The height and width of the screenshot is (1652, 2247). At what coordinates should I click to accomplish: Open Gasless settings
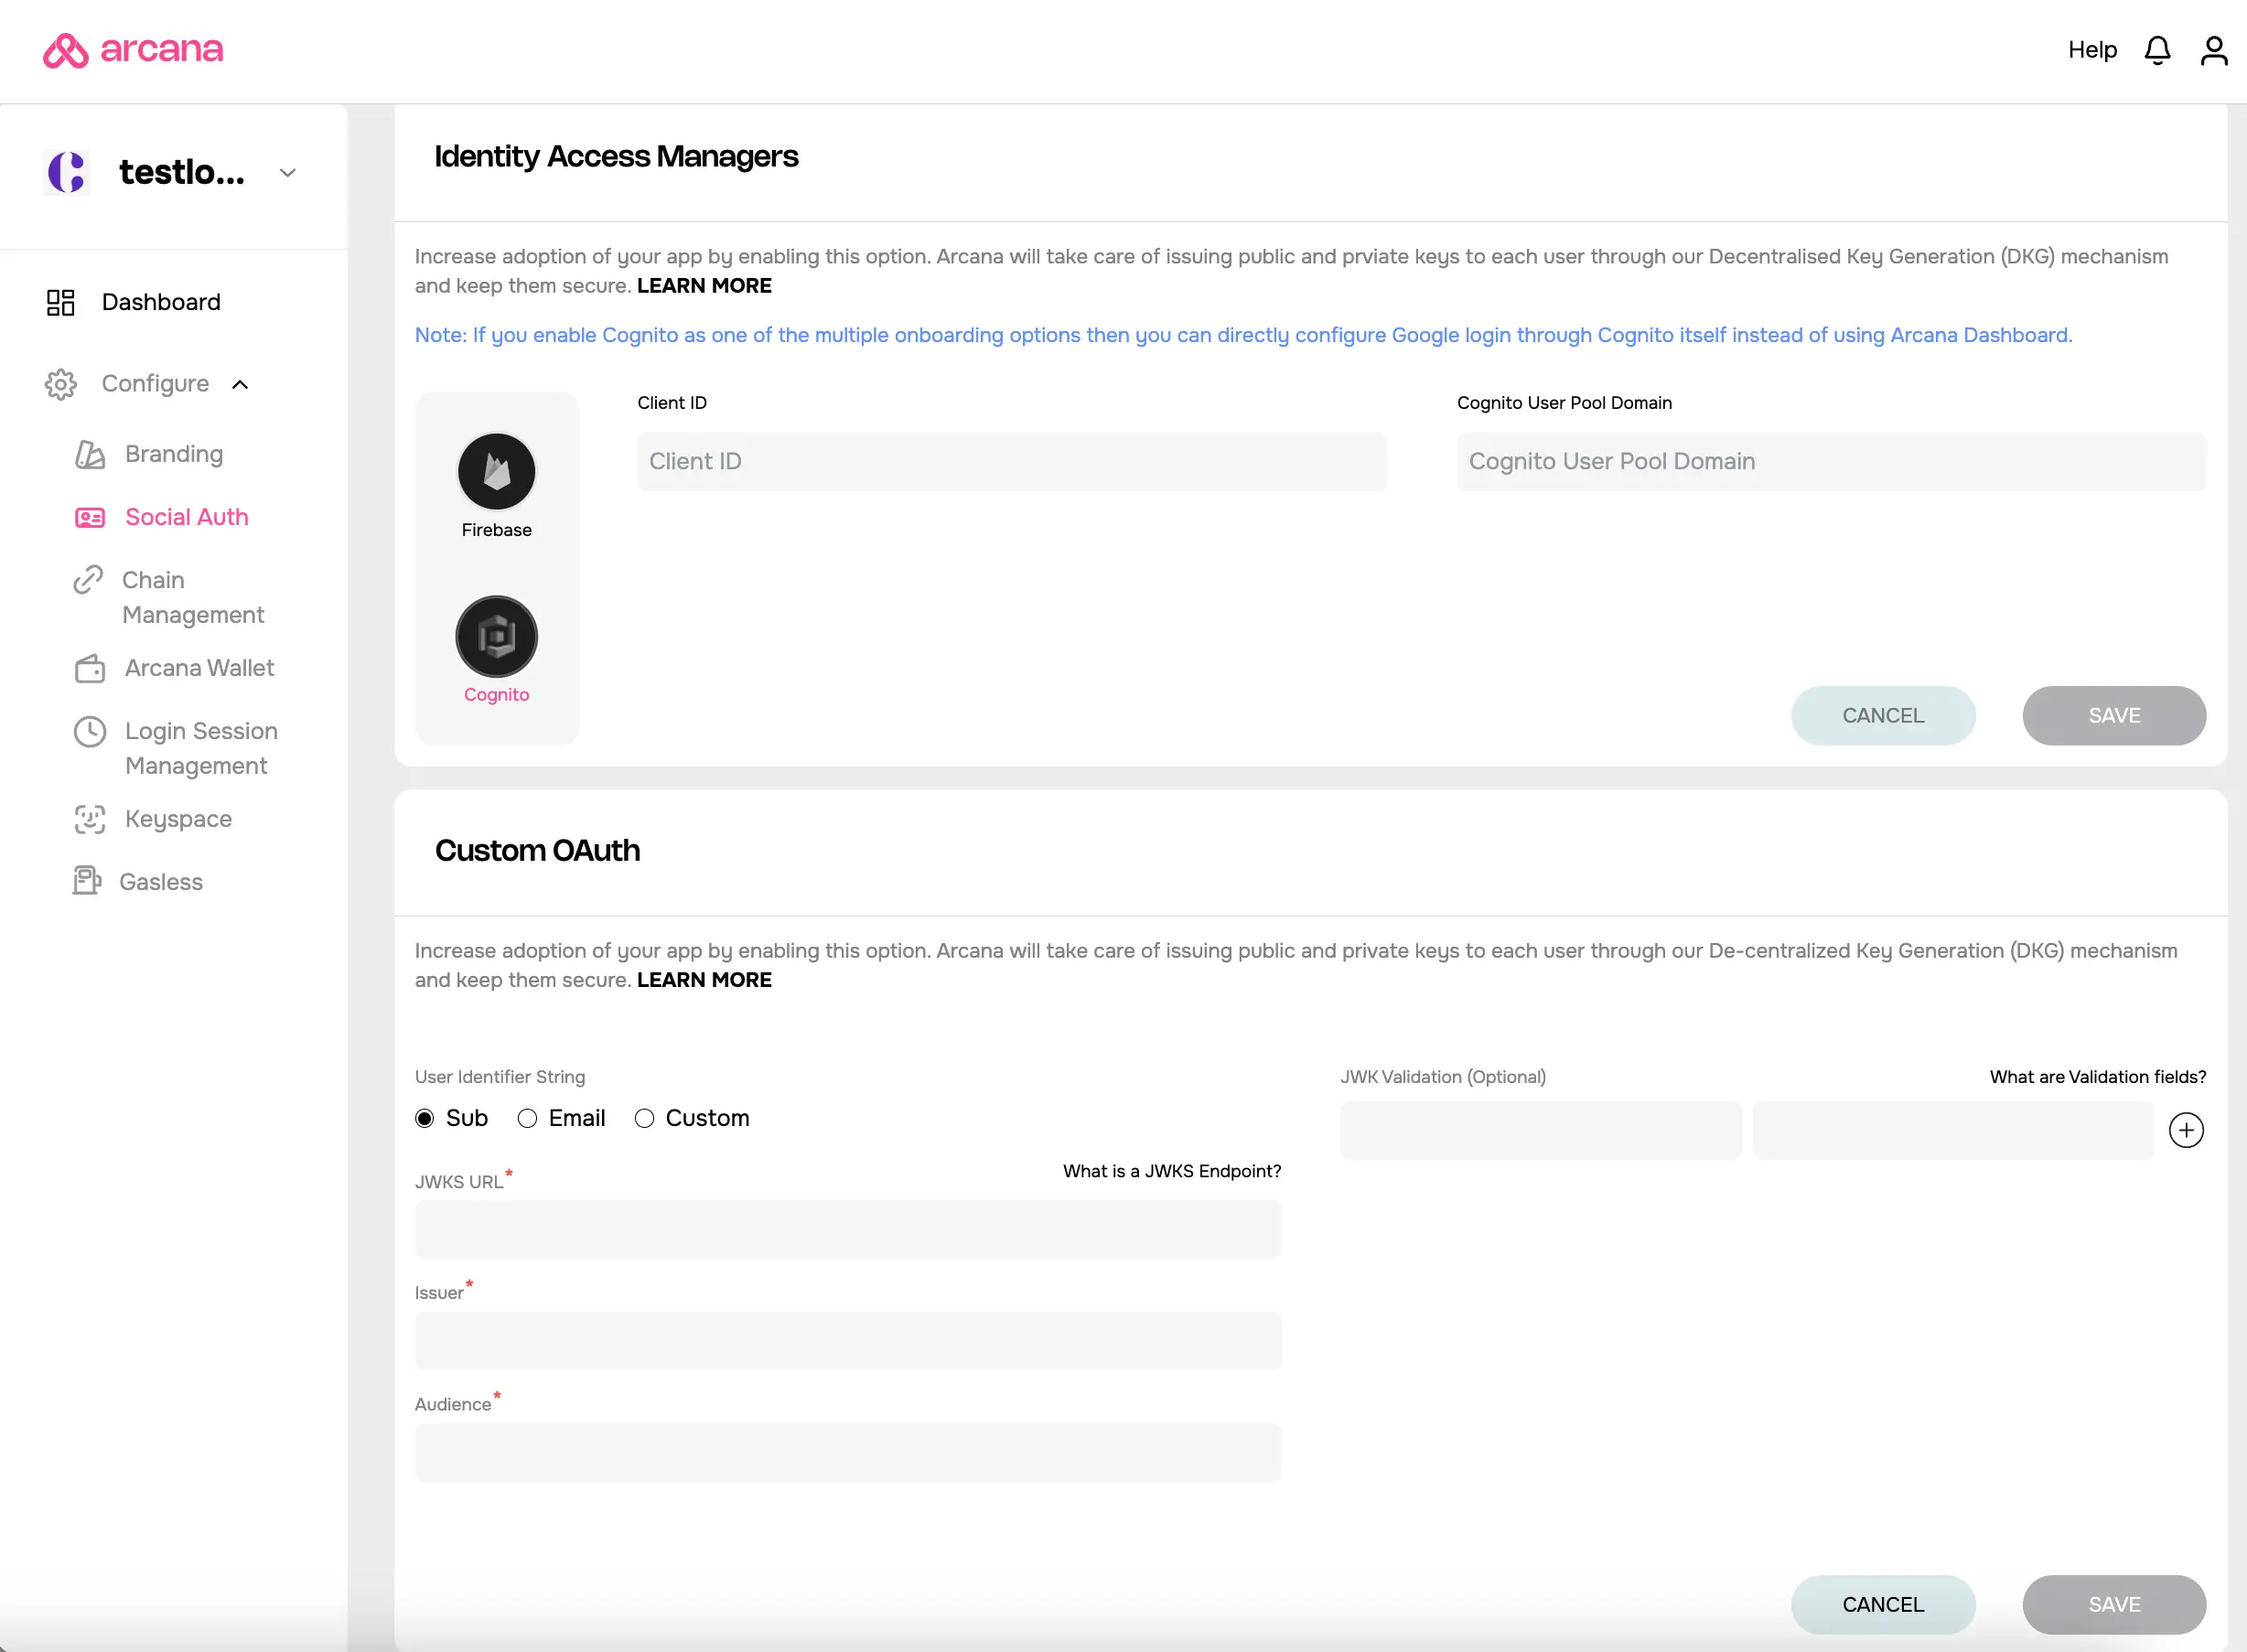tap(161, 882)
